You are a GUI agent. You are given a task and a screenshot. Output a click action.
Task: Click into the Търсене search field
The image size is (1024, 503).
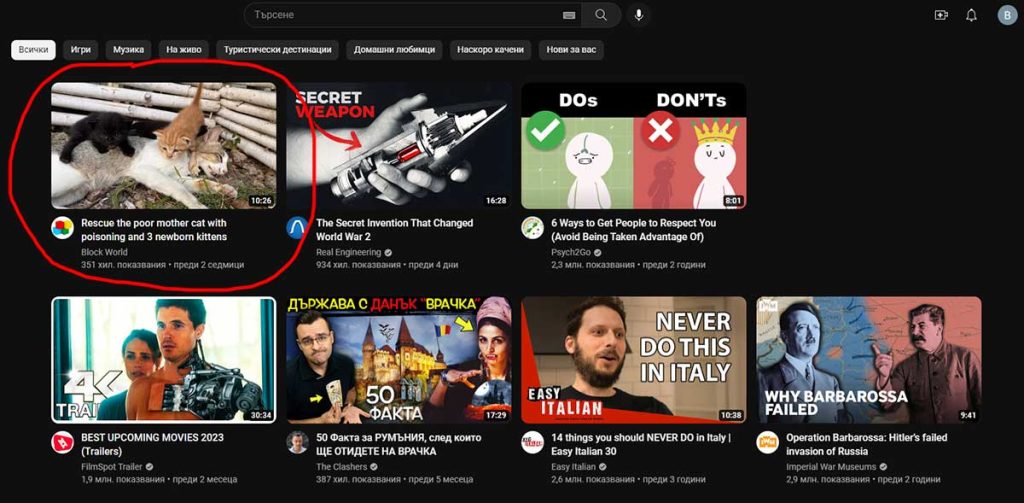tap(400, 15)
